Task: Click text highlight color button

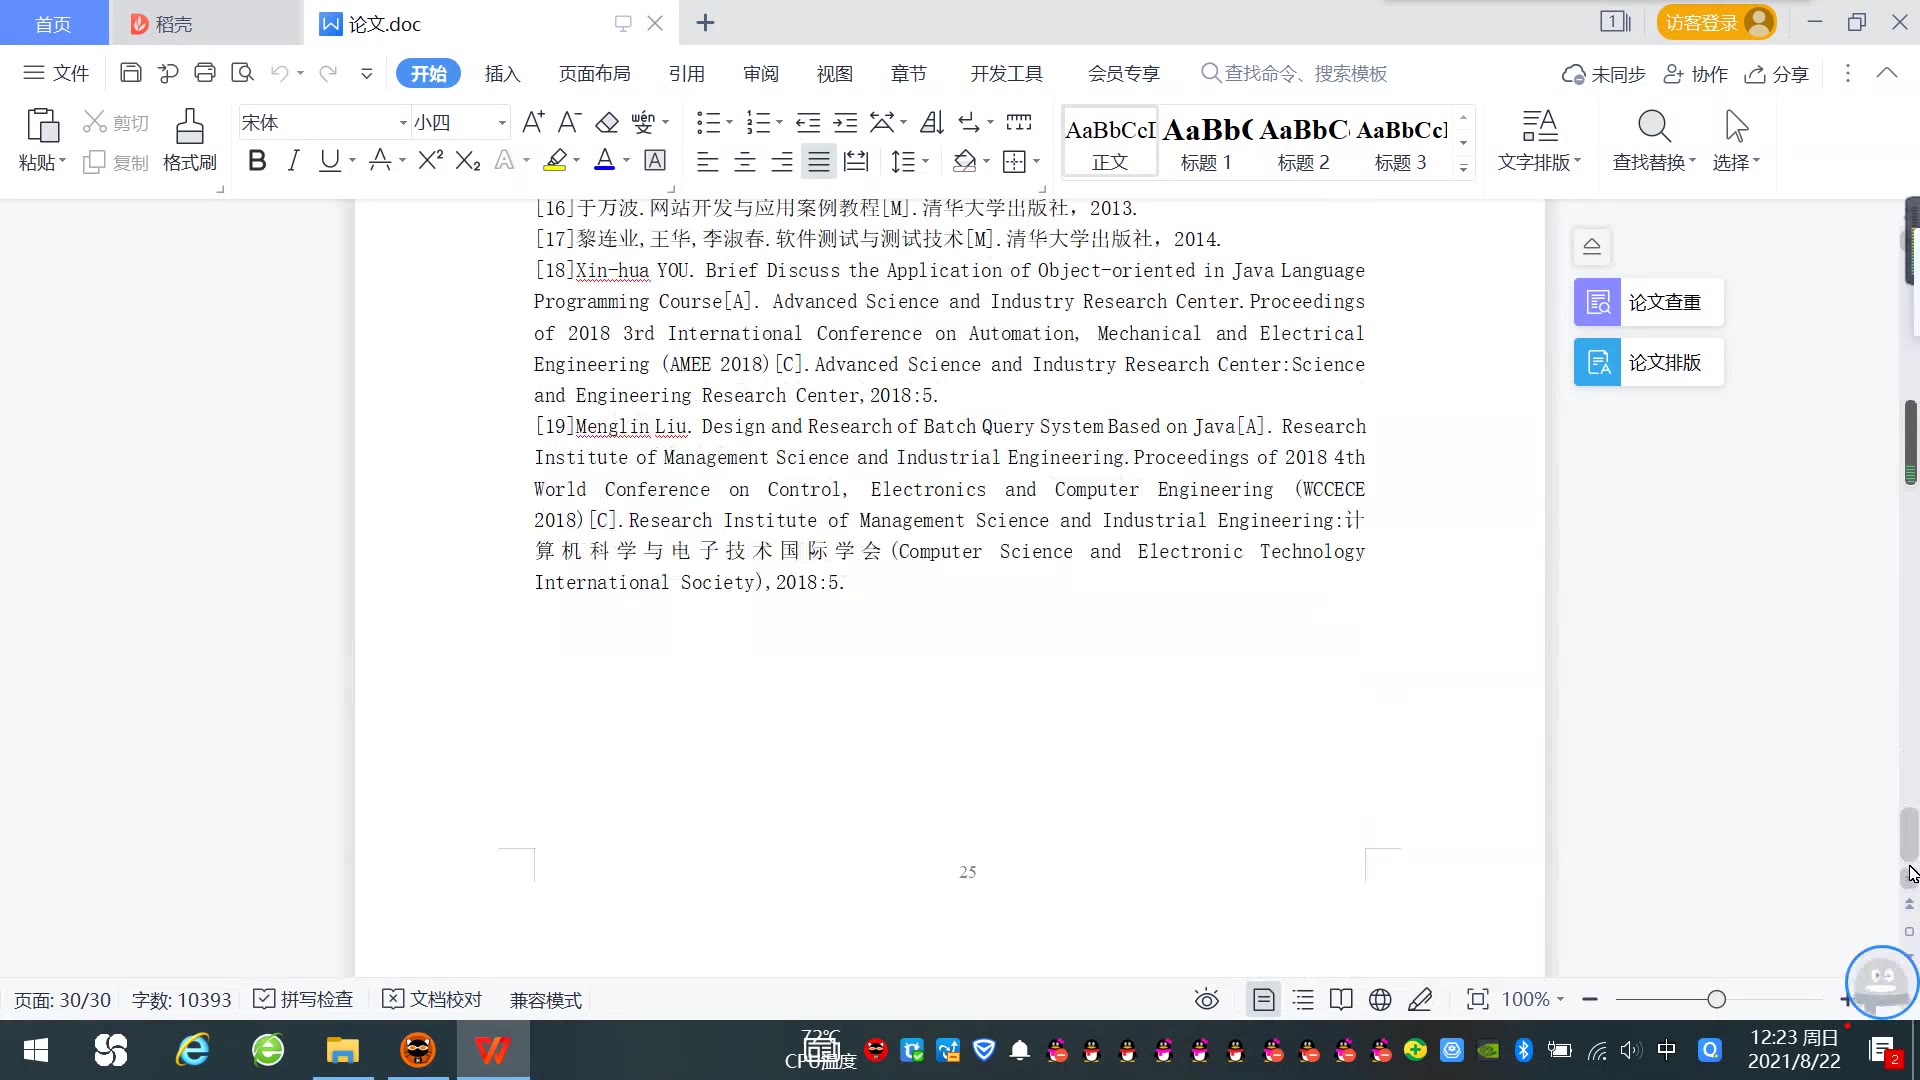Action: pyautogui.click(x=555, y=160)
